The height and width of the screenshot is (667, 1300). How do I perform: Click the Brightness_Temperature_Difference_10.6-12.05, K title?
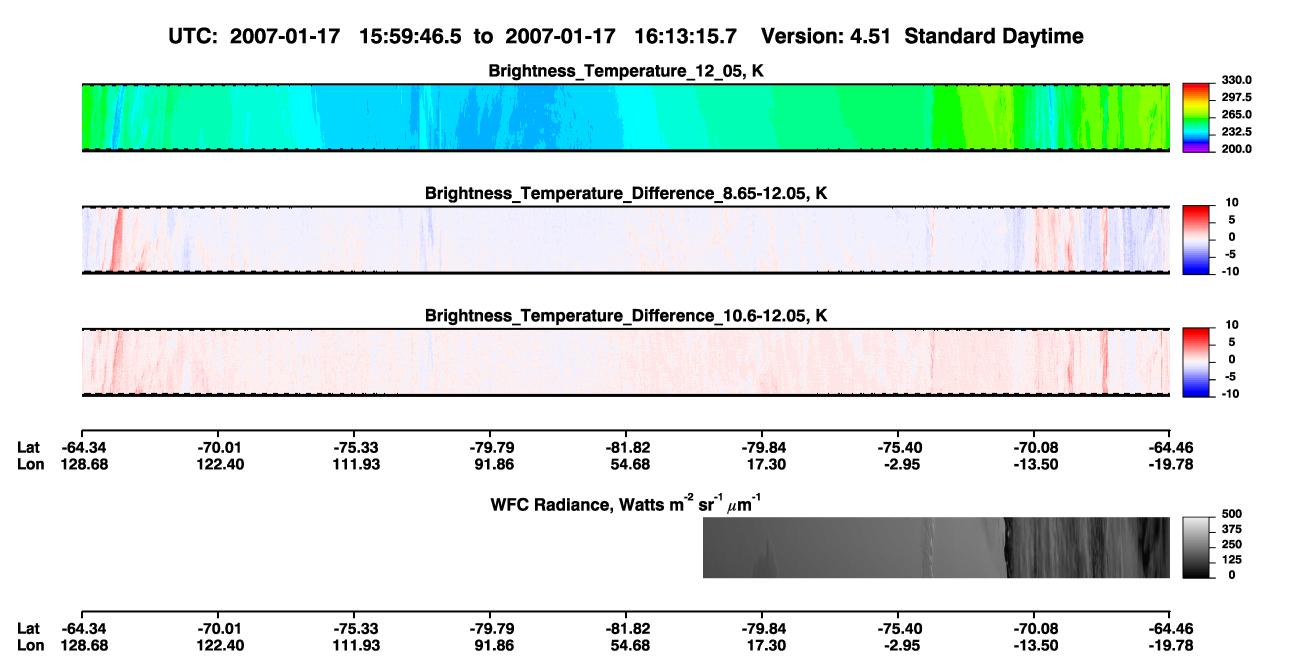coord(626,316)
